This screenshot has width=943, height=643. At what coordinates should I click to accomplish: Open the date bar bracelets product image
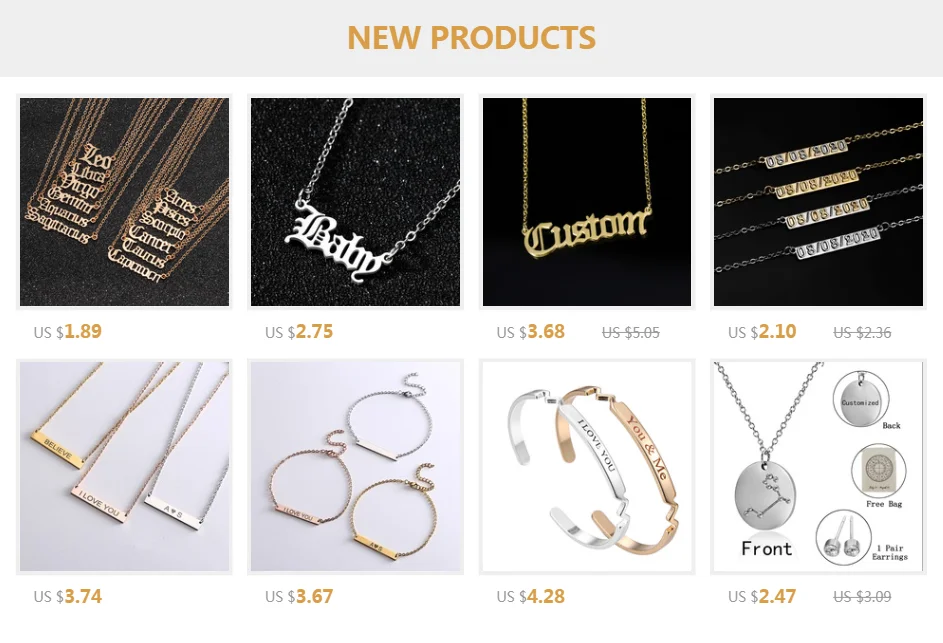pyautogui.click(x=818, y=202)
